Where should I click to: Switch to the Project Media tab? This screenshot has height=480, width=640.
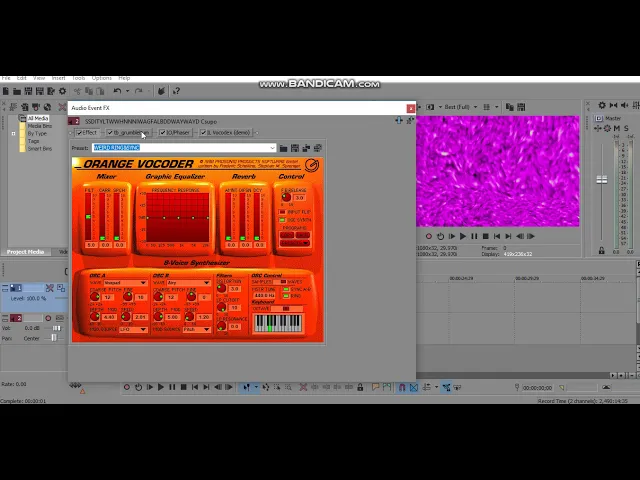25,252
